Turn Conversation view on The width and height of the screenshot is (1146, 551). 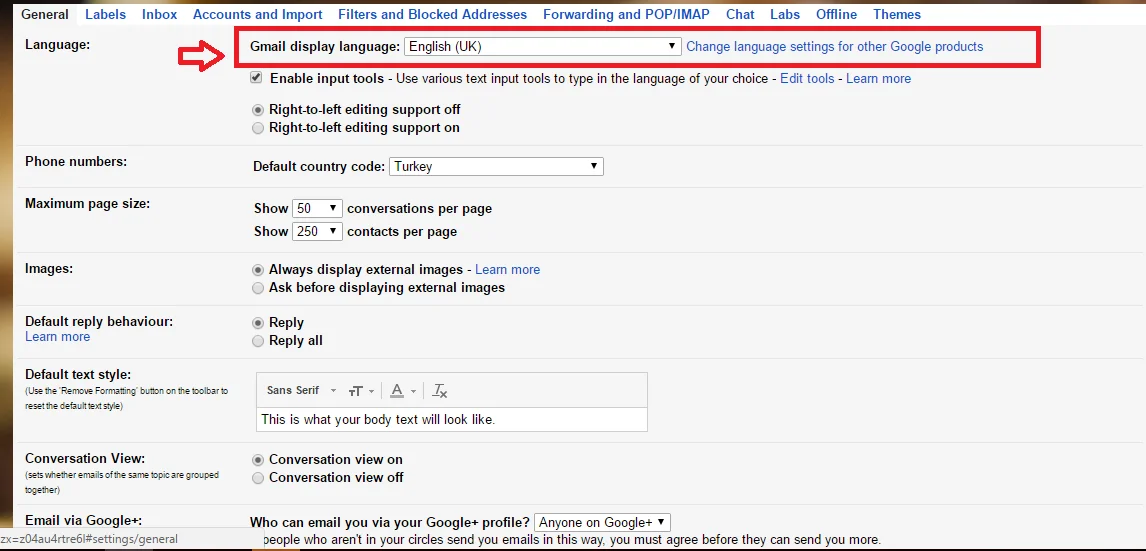tap(257, 460)
